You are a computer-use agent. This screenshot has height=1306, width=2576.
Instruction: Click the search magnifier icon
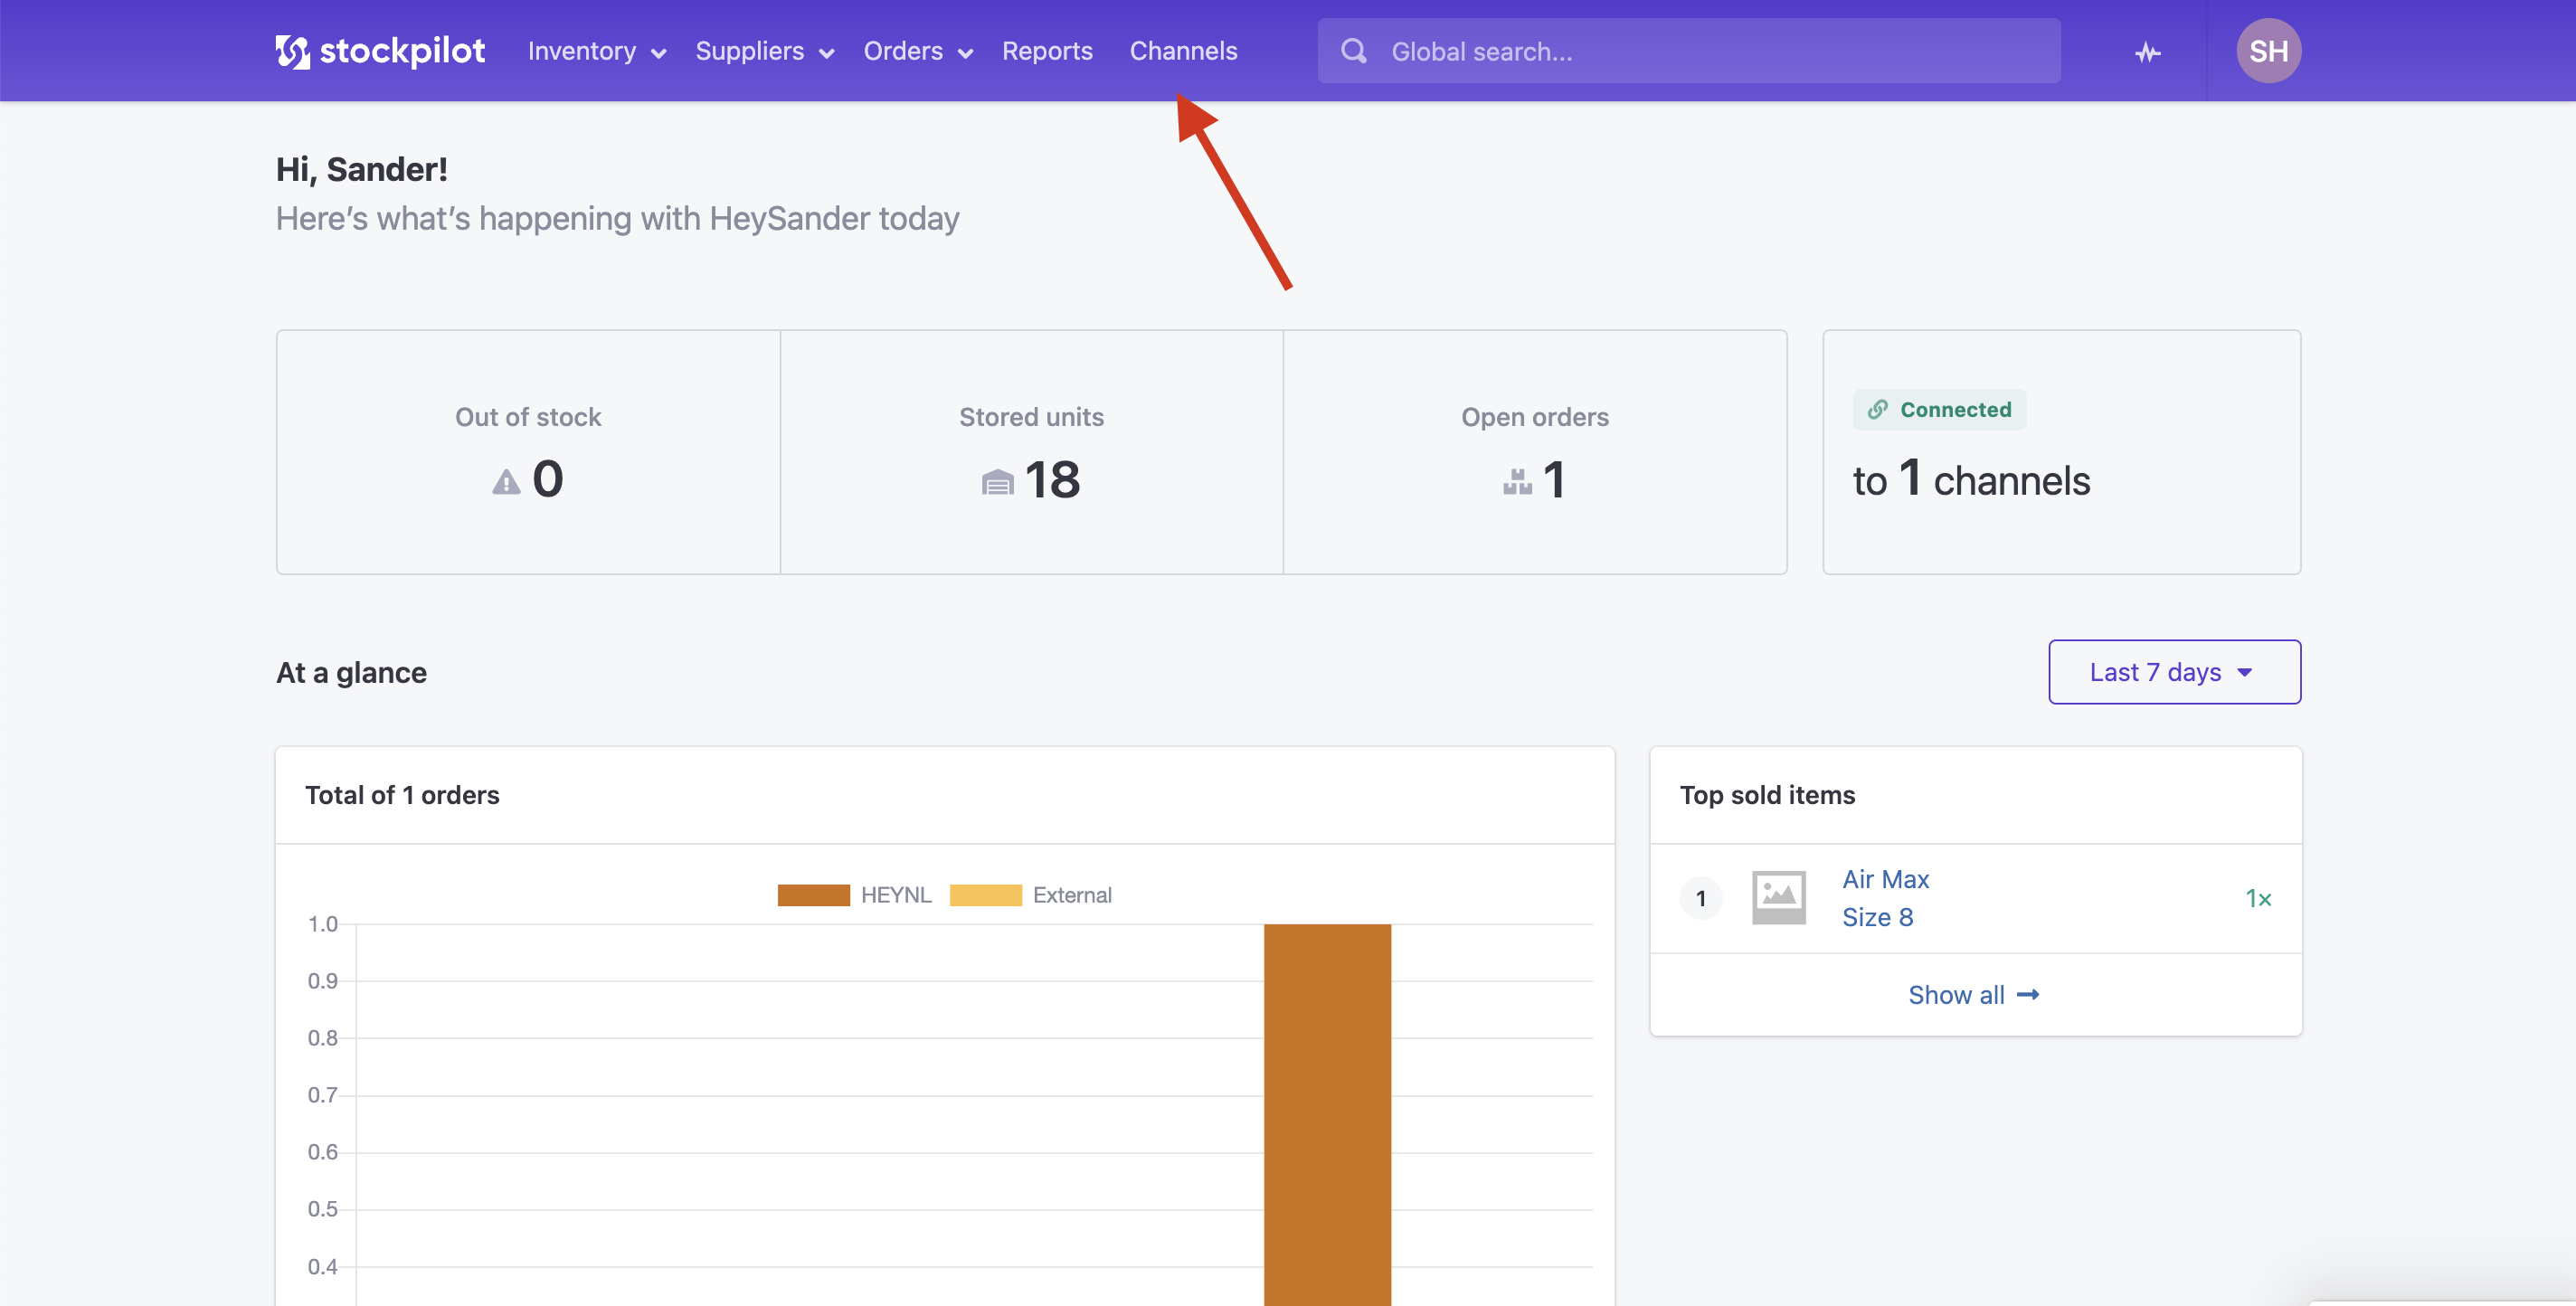click(1354, 51)
